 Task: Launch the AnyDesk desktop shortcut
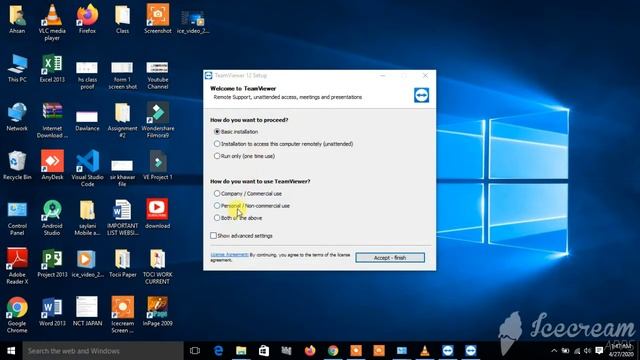click(x=52, y=165)
